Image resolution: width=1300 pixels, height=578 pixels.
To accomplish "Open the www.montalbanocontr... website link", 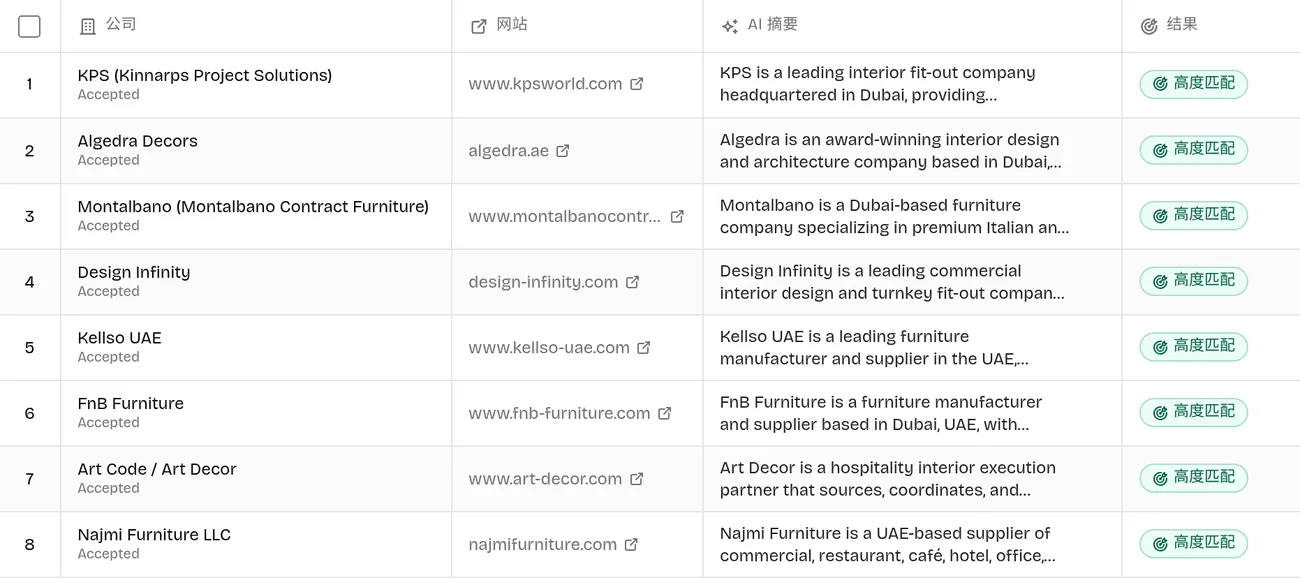I will pyautogui.click(x=564, y=216).
